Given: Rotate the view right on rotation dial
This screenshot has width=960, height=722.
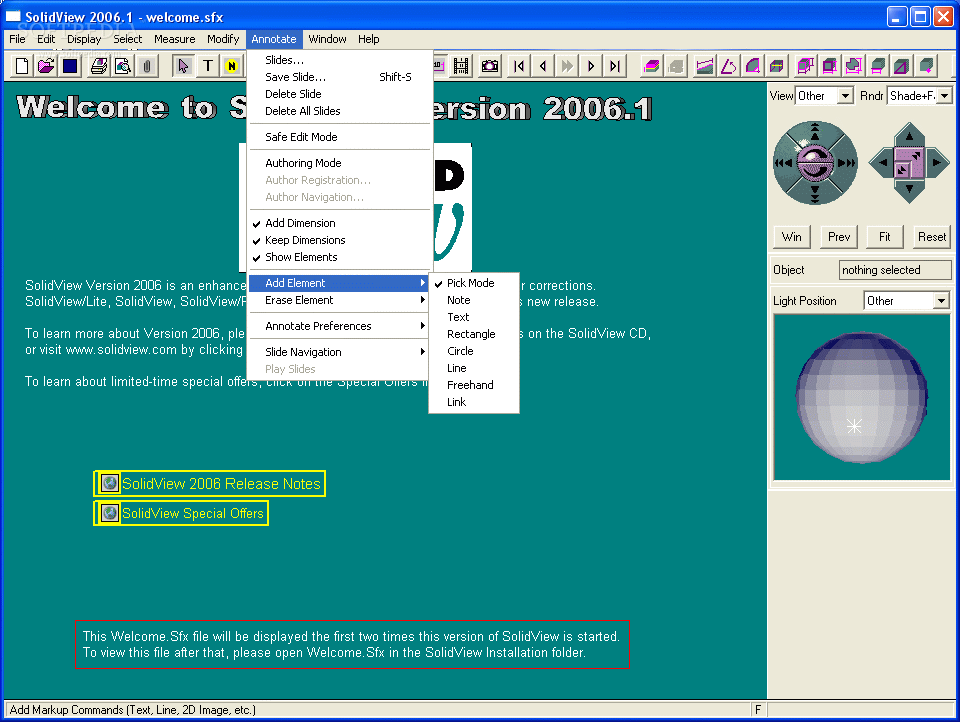Looking at the screenshot, I should (x=847, y=163).
